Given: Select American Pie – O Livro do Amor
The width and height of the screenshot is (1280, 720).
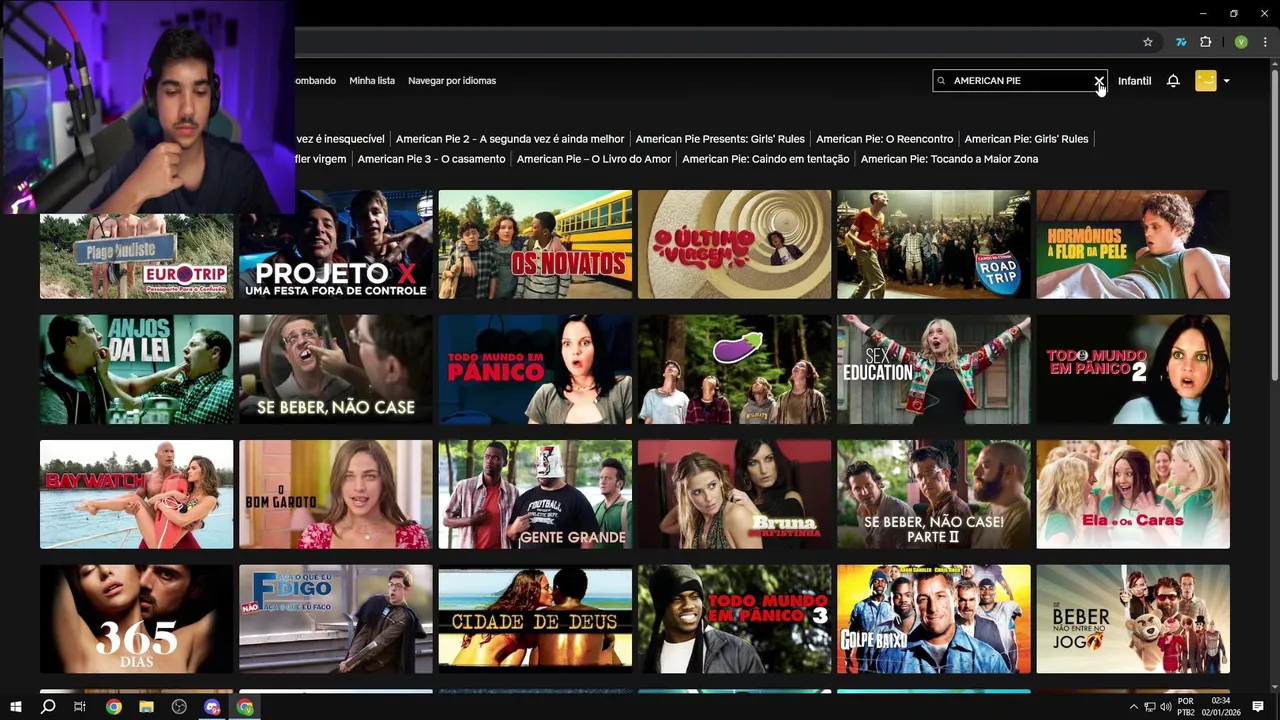Looking at the screenshot, I should [x=594, y=159].
